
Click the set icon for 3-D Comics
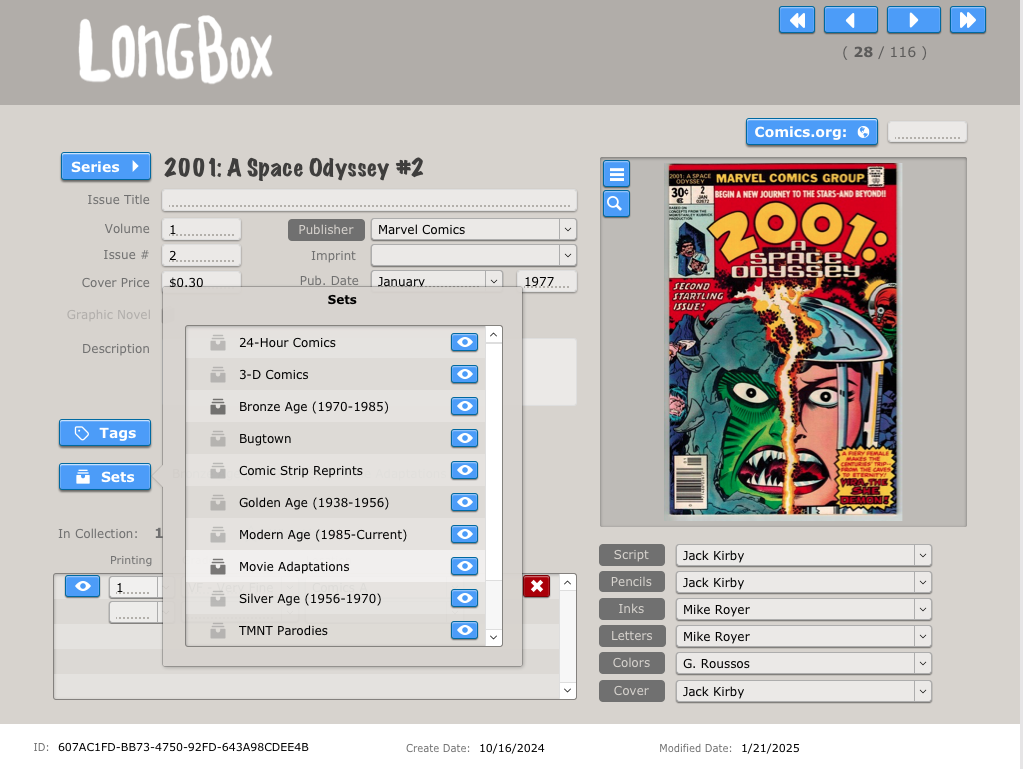218,375
